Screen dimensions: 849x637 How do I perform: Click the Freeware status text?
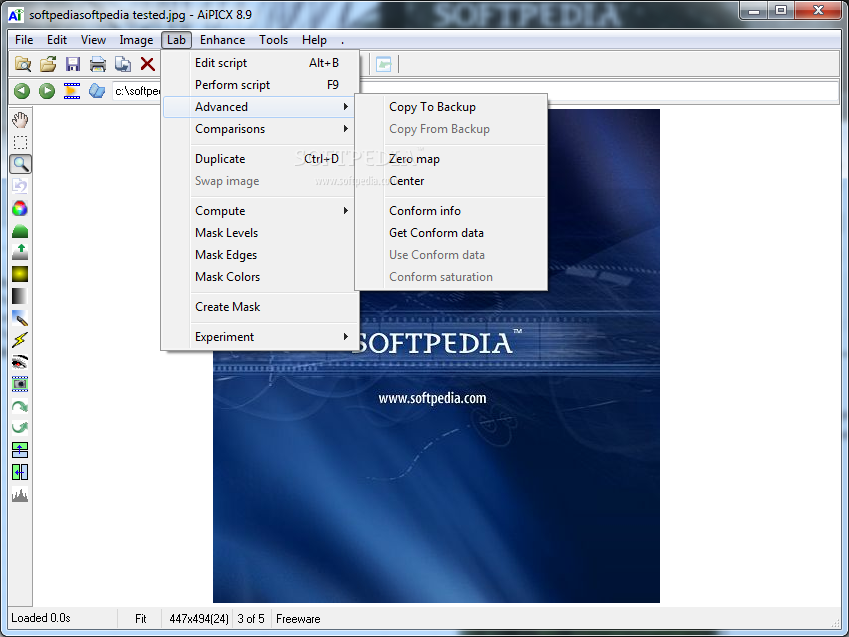click(298, 619)
